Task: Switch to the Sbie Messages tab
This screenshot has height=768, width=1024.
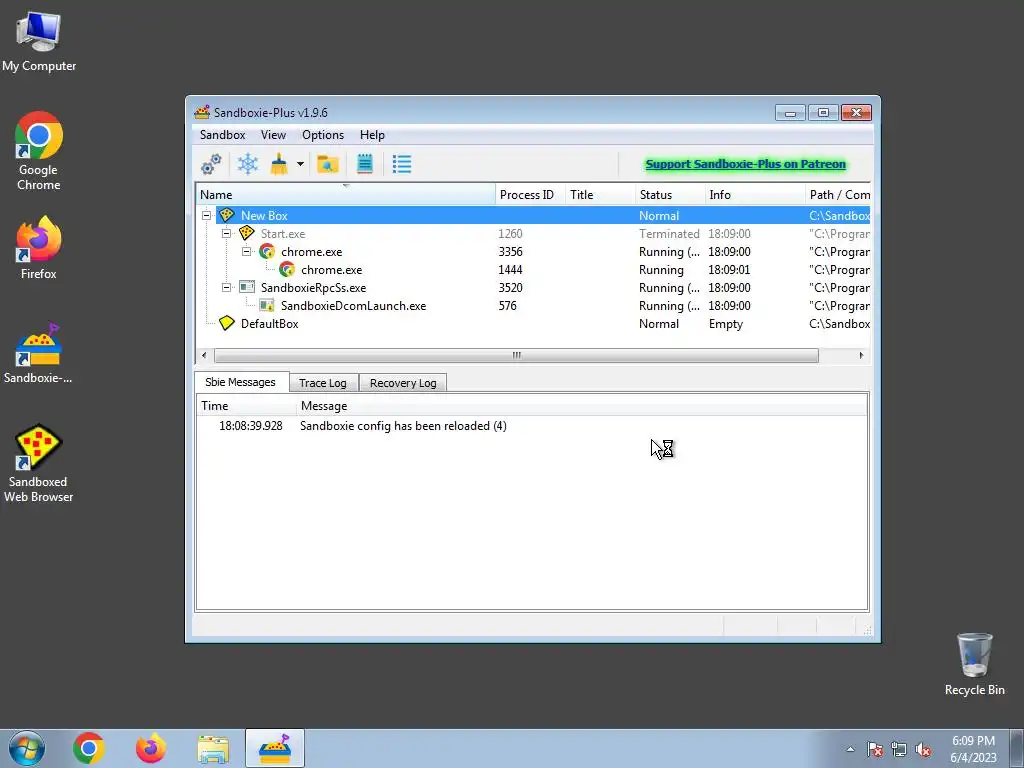Action: [x=240, y=382]
